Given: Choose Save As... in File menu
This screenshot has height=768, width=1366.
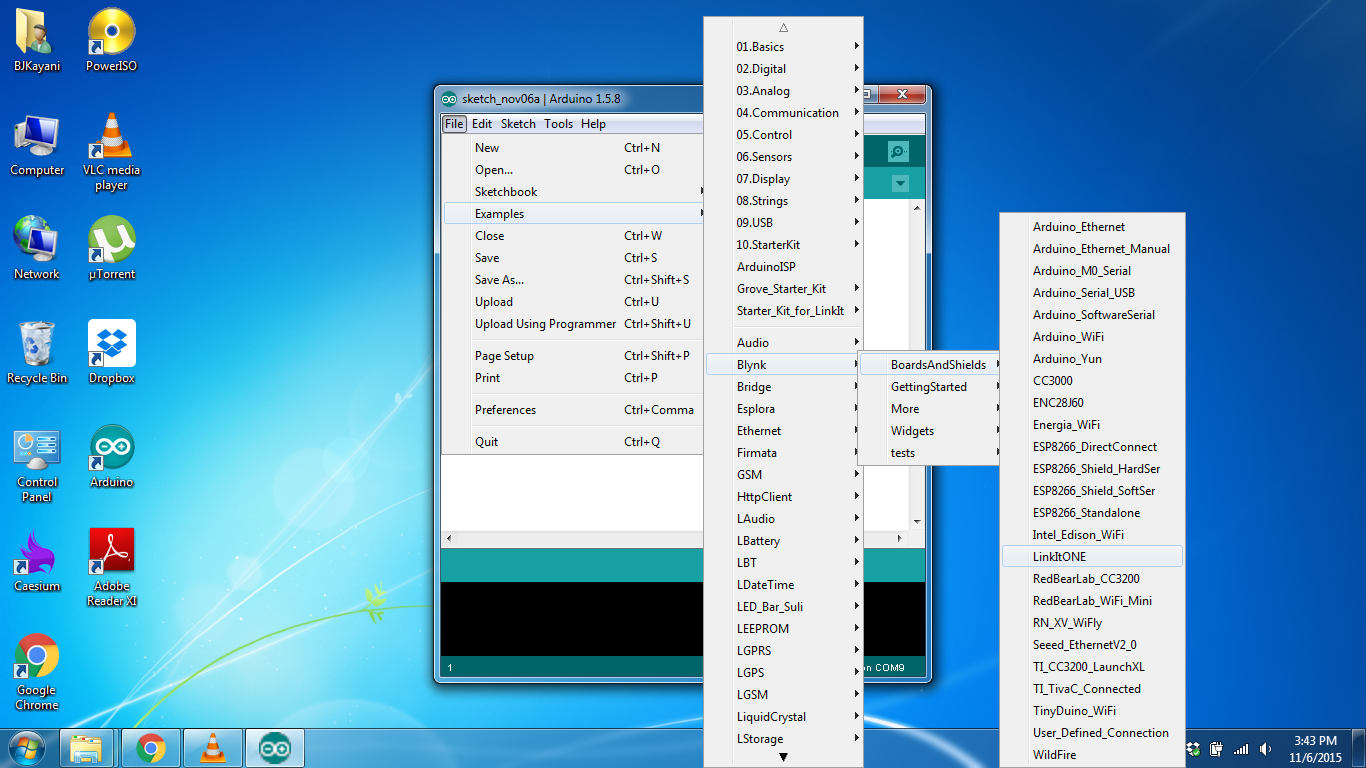Looking at the screenshot, I should pyautogui.click(x=574, y=280).
